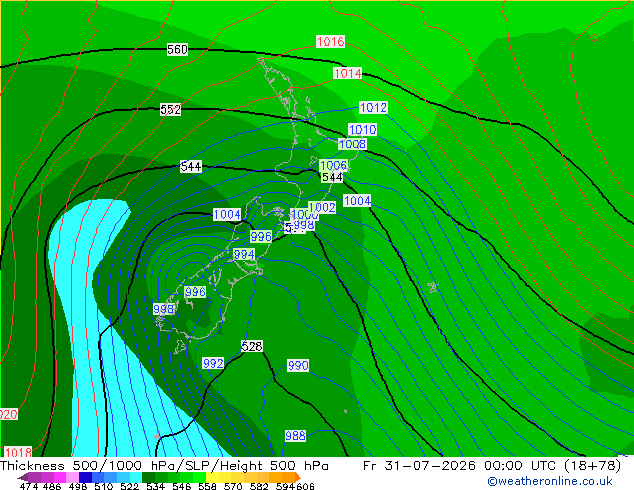Click the dark green swatch above 534 in legend
Viewport: 634px width, 490px height.
coord(149,477)
